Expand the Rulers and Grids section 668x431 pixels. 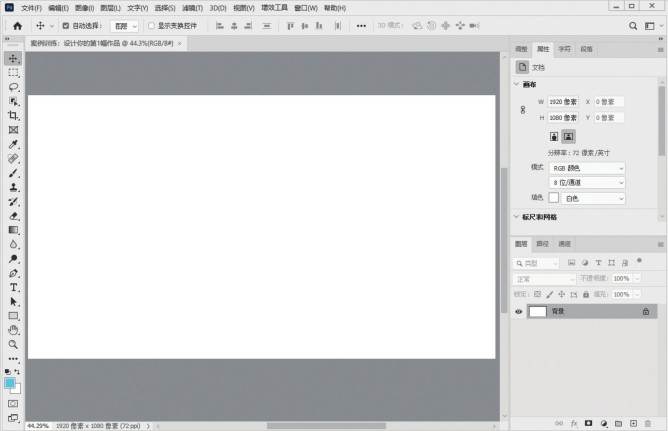516,217
